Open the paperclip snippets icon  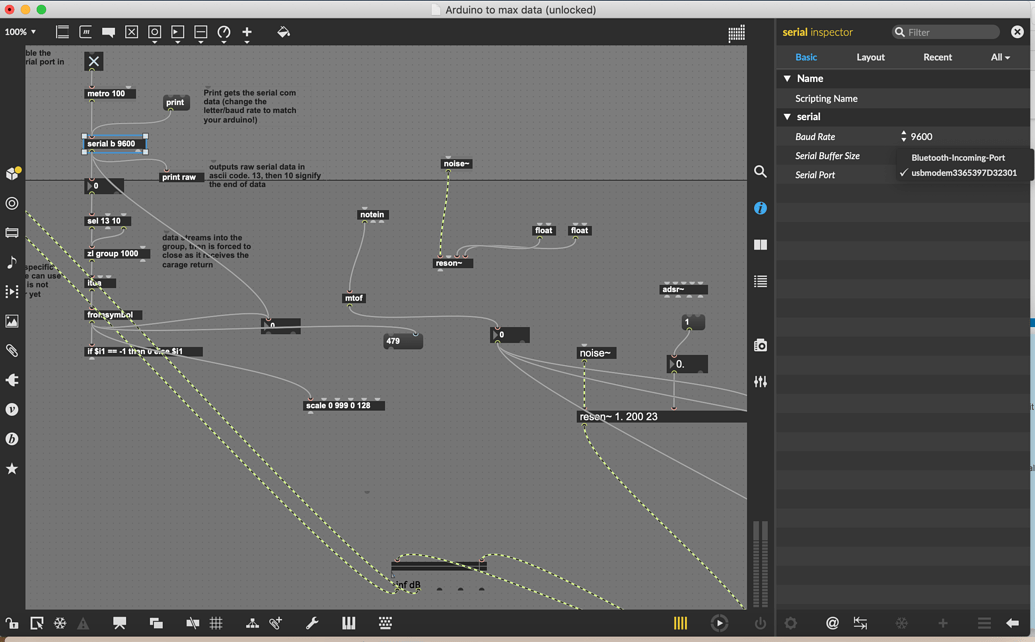pos(12,351)
